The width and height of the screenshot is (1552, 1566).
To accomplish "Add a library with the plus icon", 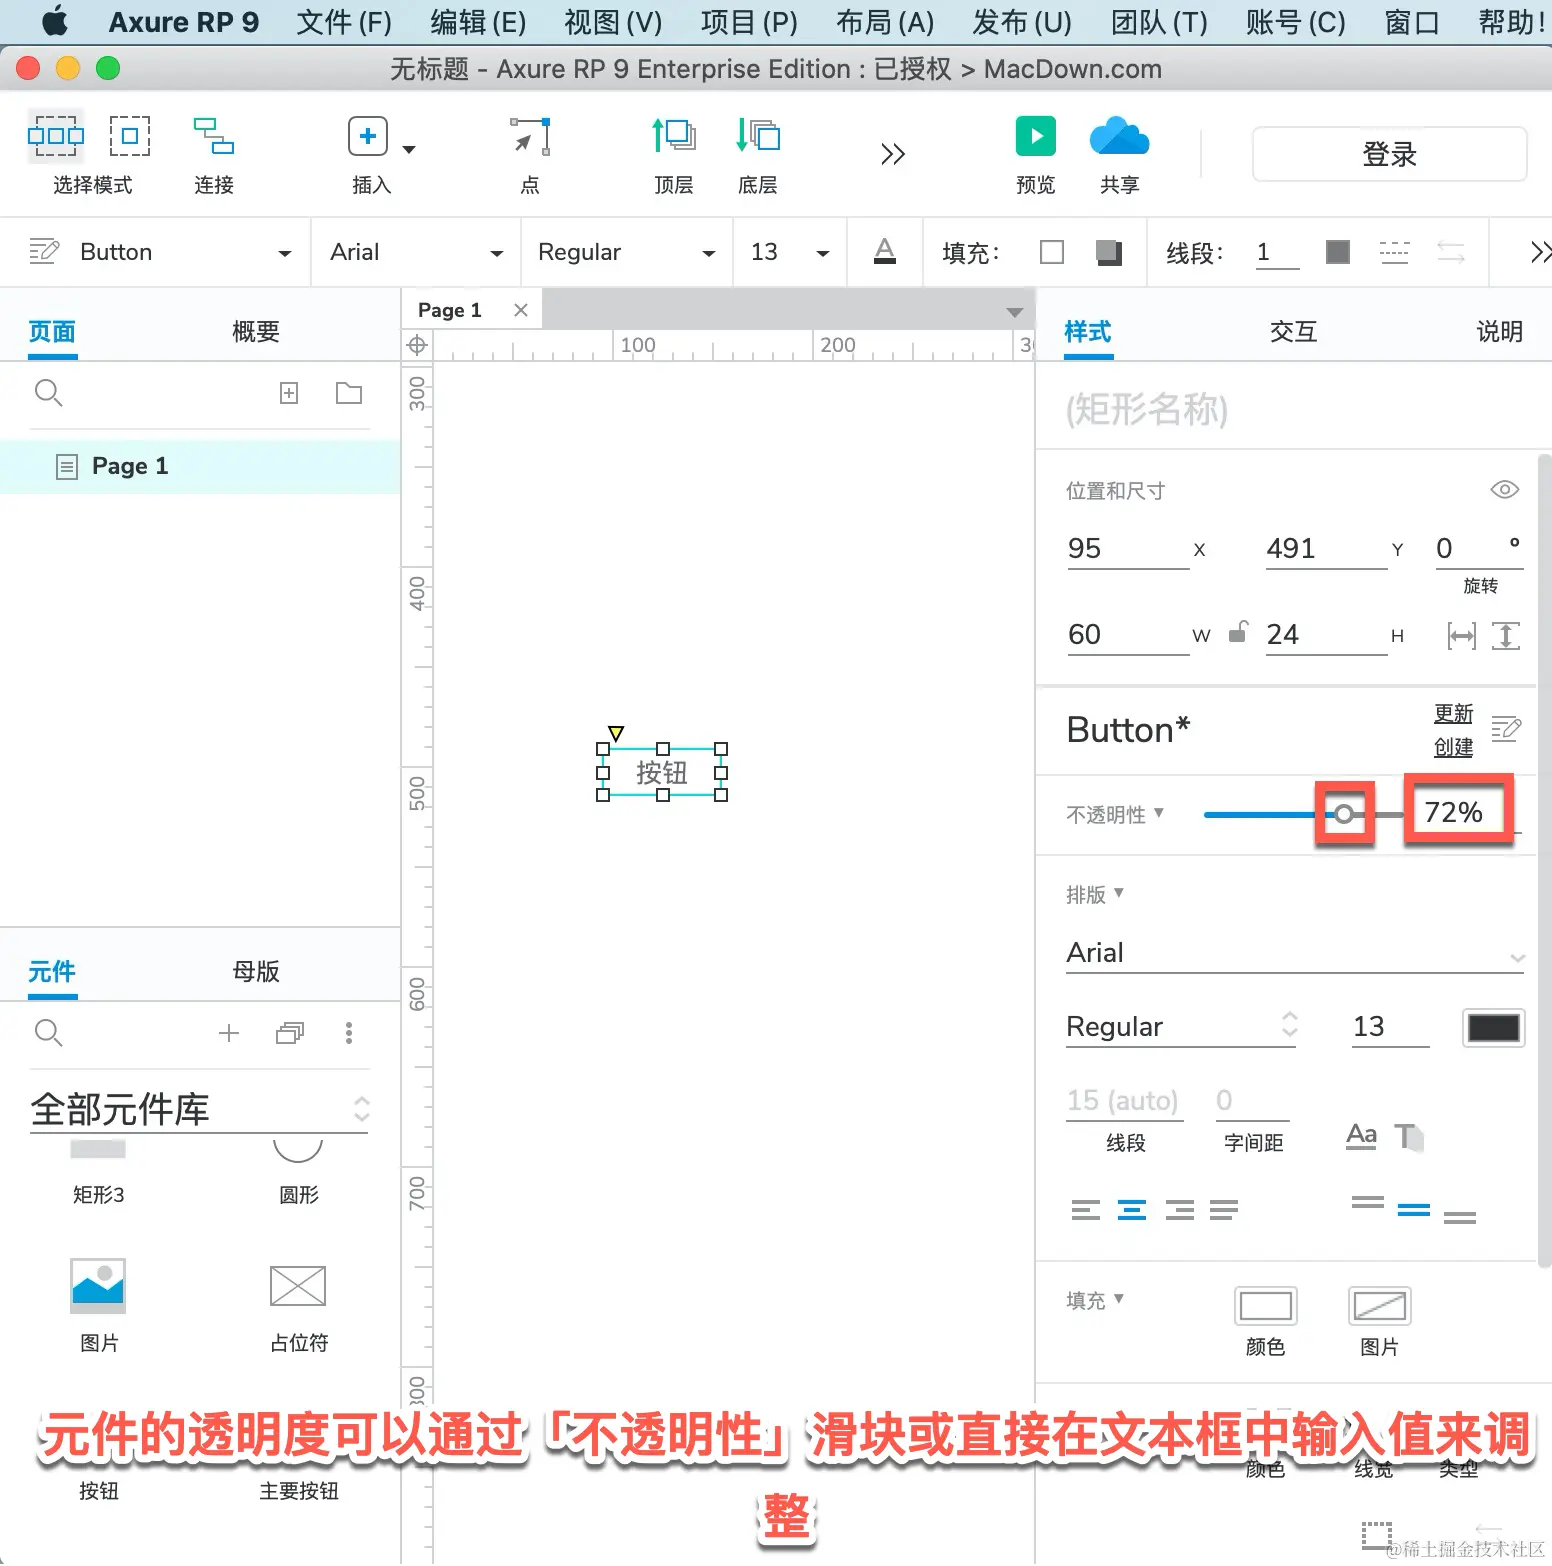I will pyautogui.click(x=229, y=1033).
